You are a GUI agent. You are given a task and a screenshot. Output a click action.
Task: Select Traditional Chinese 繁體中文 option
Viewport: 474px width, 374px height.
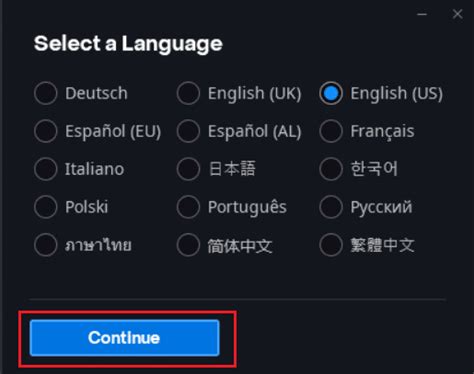(331, 245)
